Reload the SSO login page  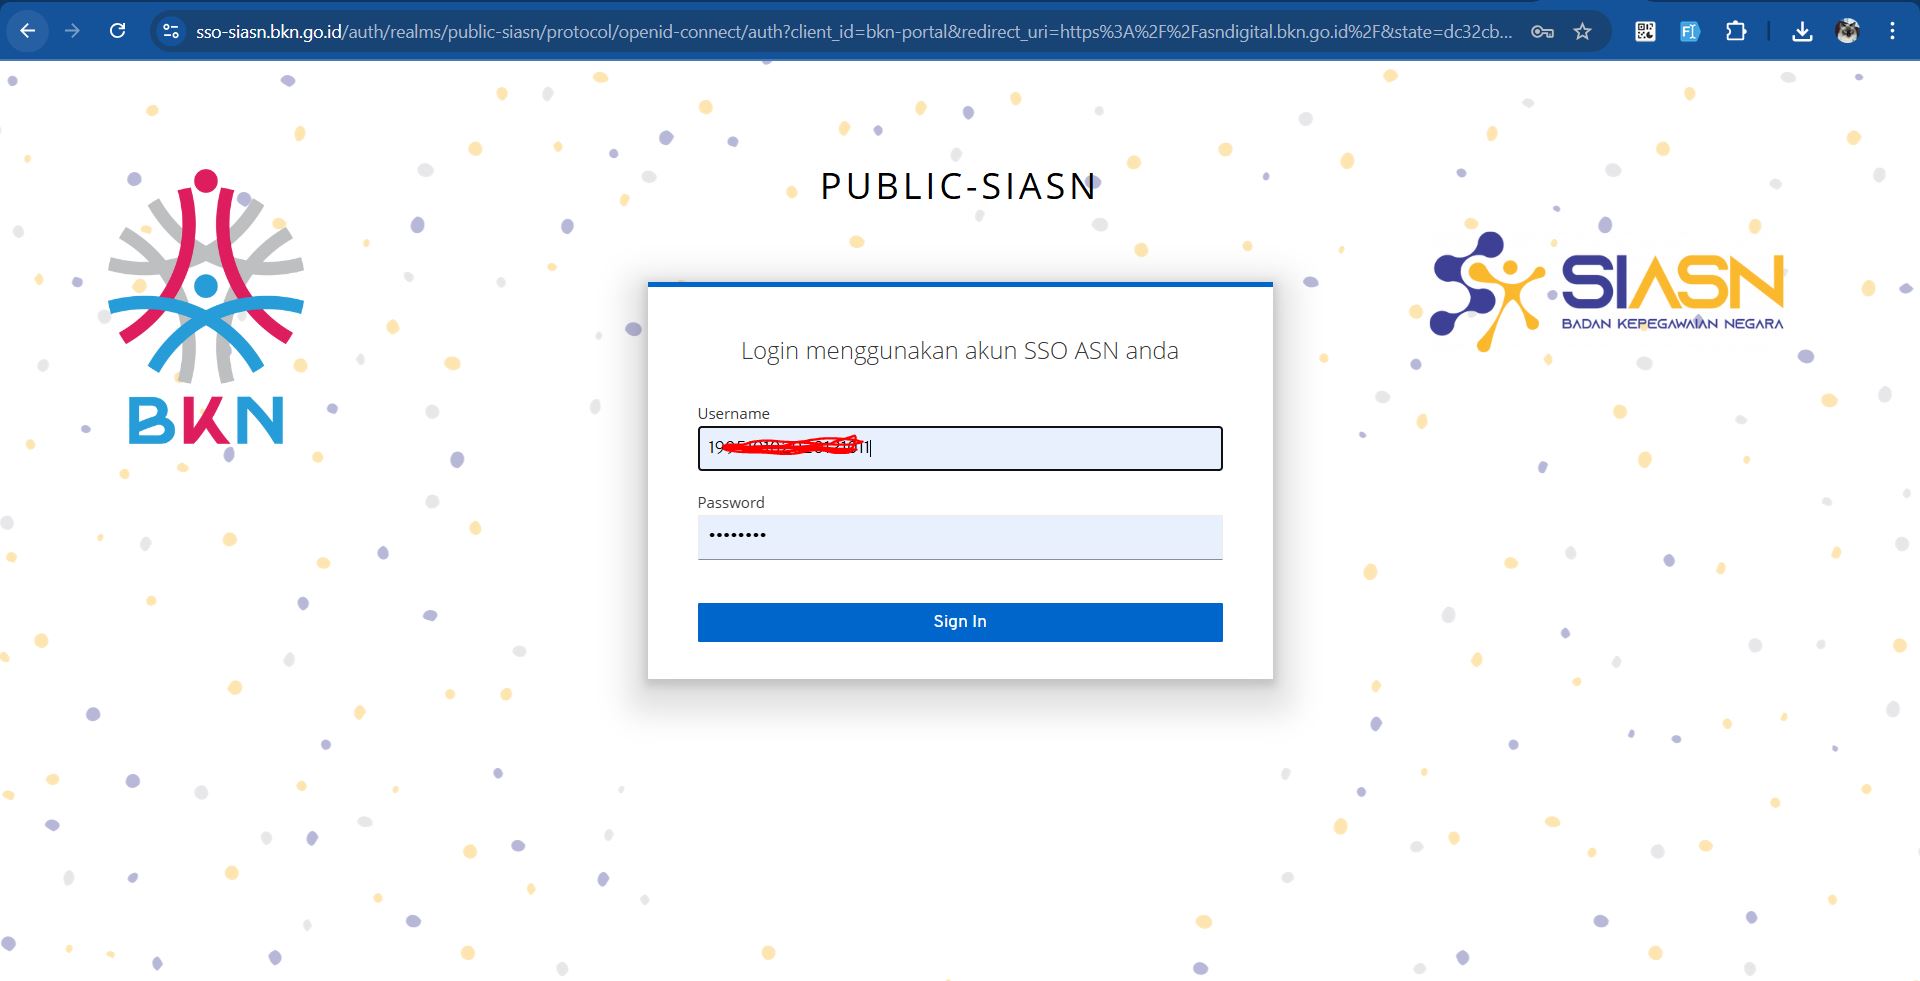pyautogui.click(x=117, y=31)
